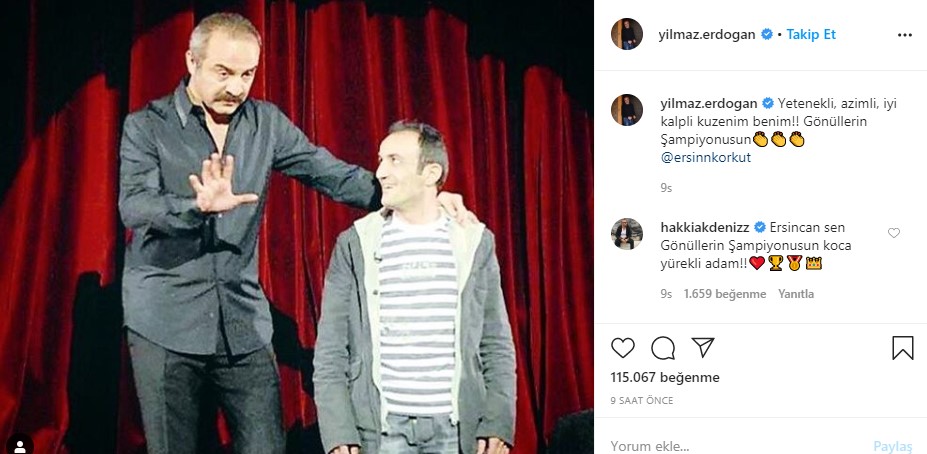Open comment bubble icon below post
The height and width of the screenshot is (454, 927).
[x=663, y=348]
